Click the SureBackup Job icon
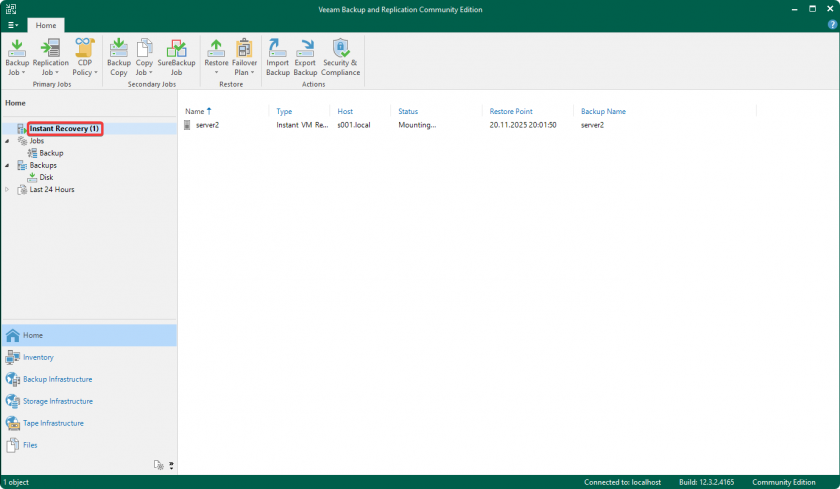Image resolution: width=840 pixels, height=489 pixels. coord(176,55)
